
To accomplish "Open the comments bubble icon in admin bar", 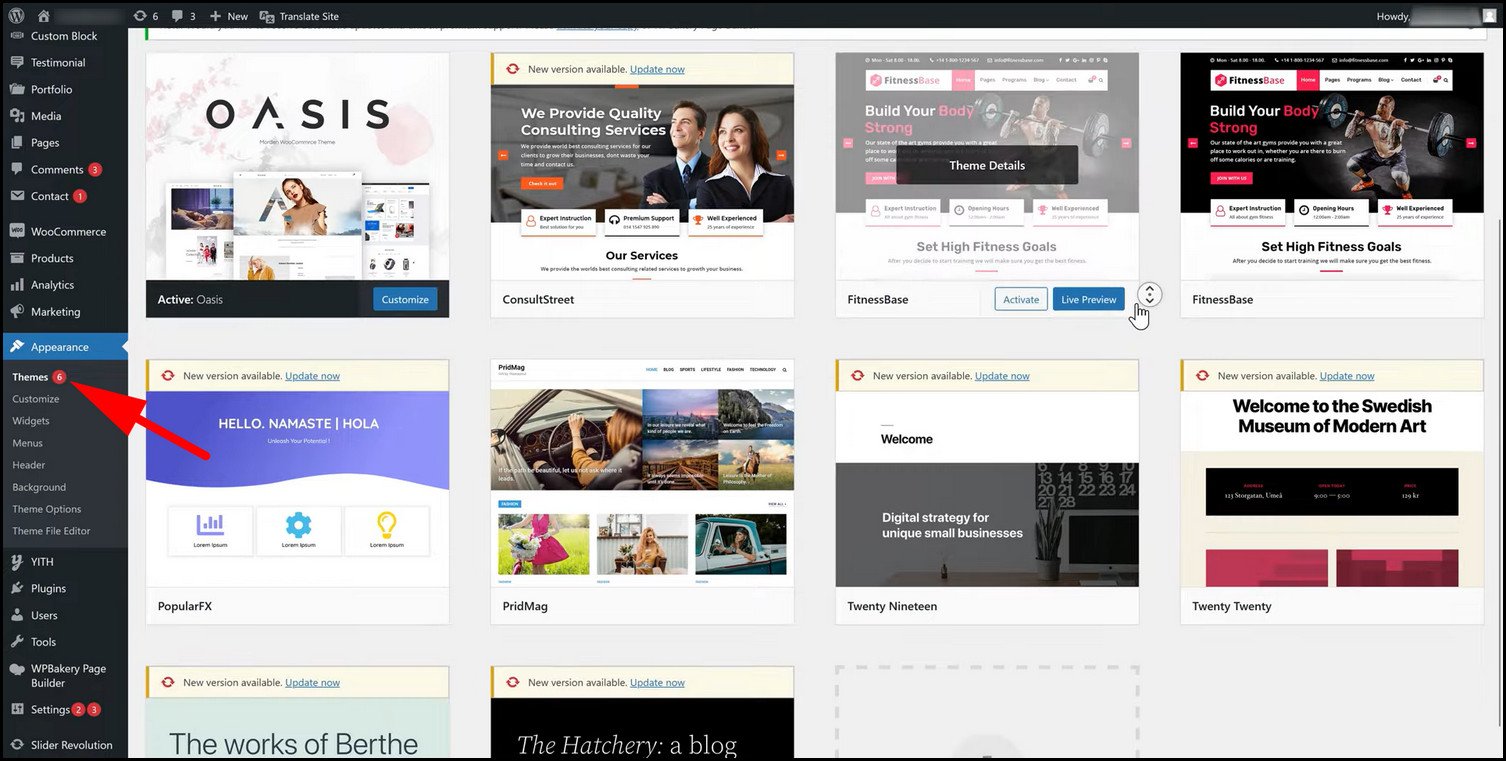I will coord(178,16).
